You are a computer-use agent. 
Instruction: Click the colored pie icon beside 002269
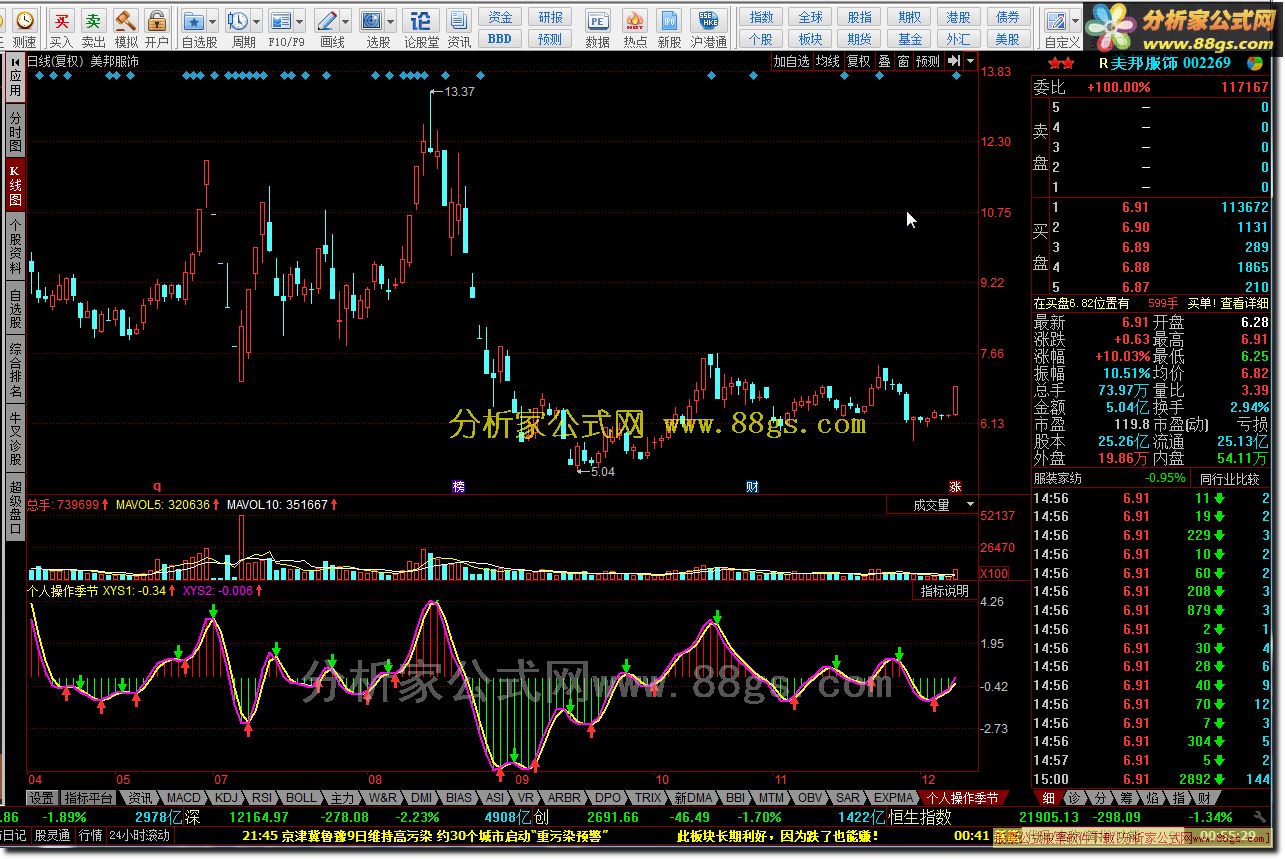pyautogui.click(x=1254, y=62)
